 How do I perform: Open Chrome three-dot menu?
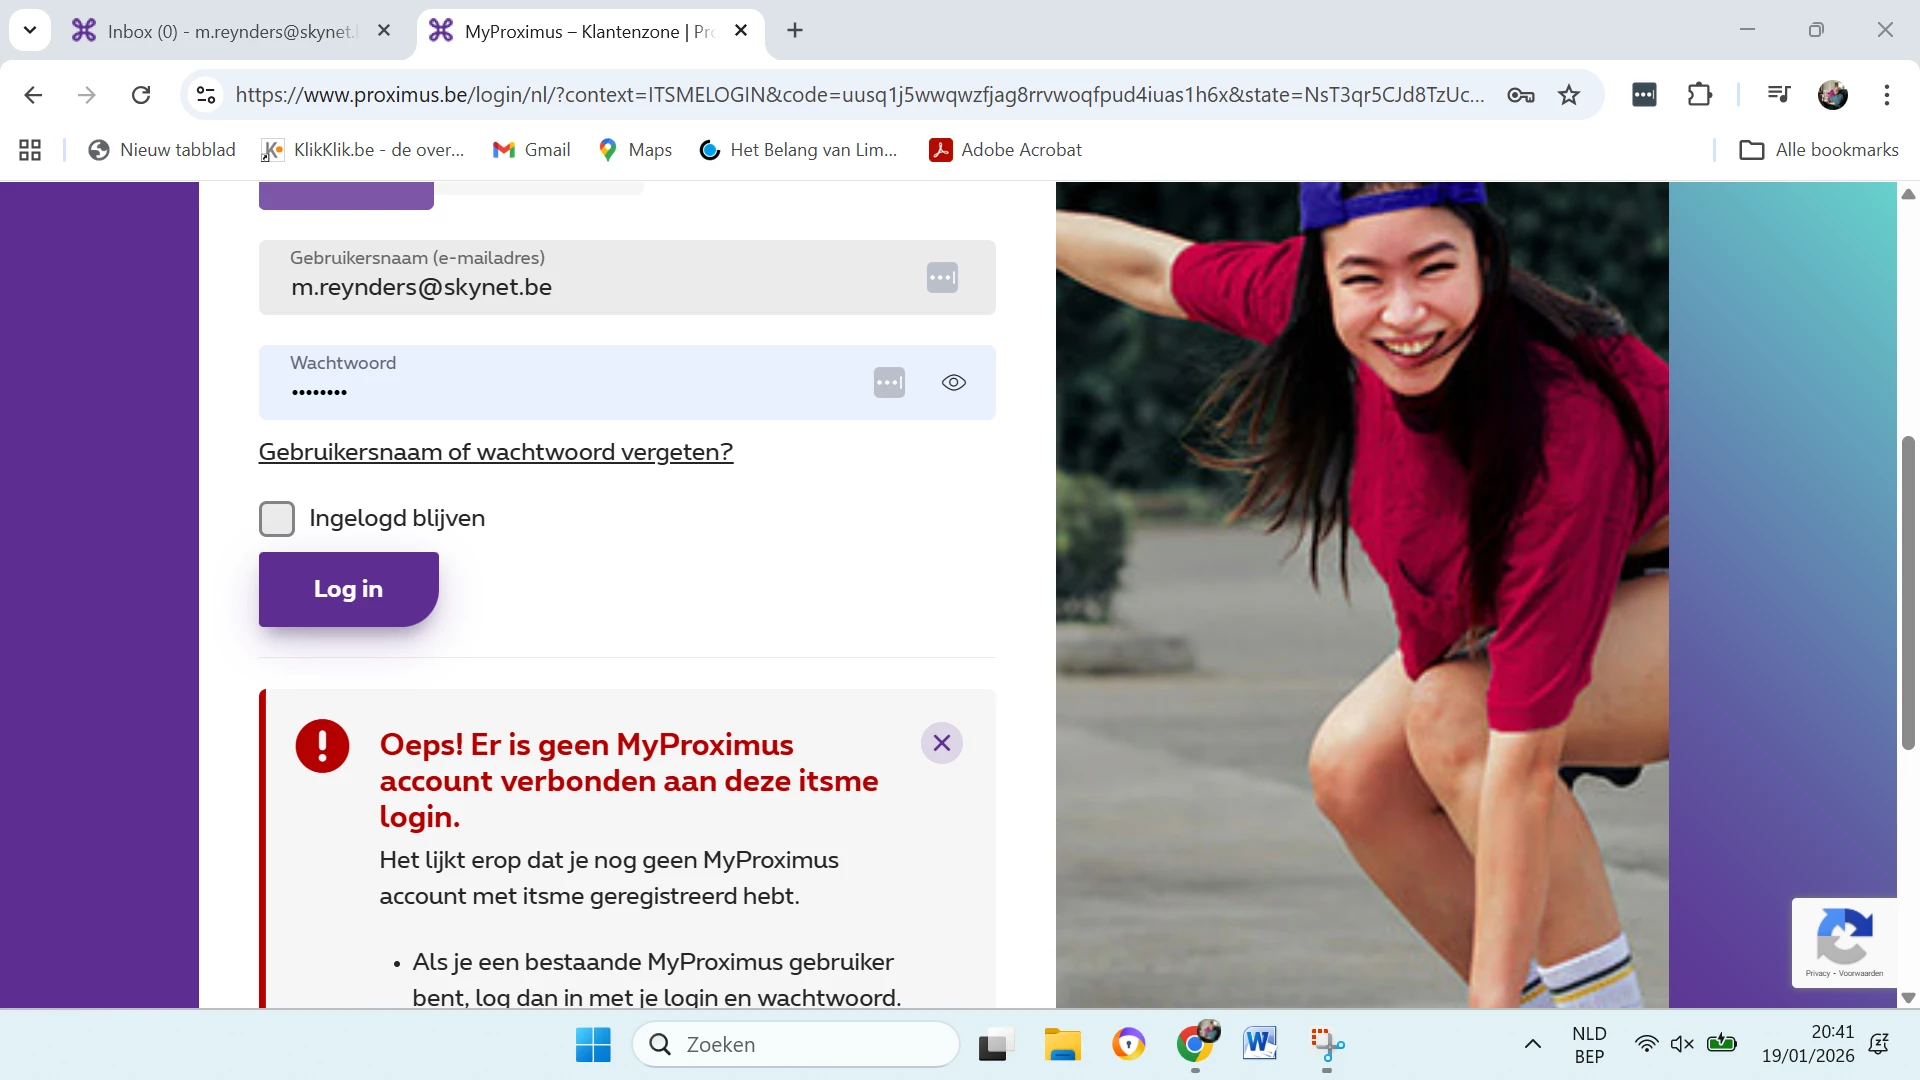point(1886,95)
